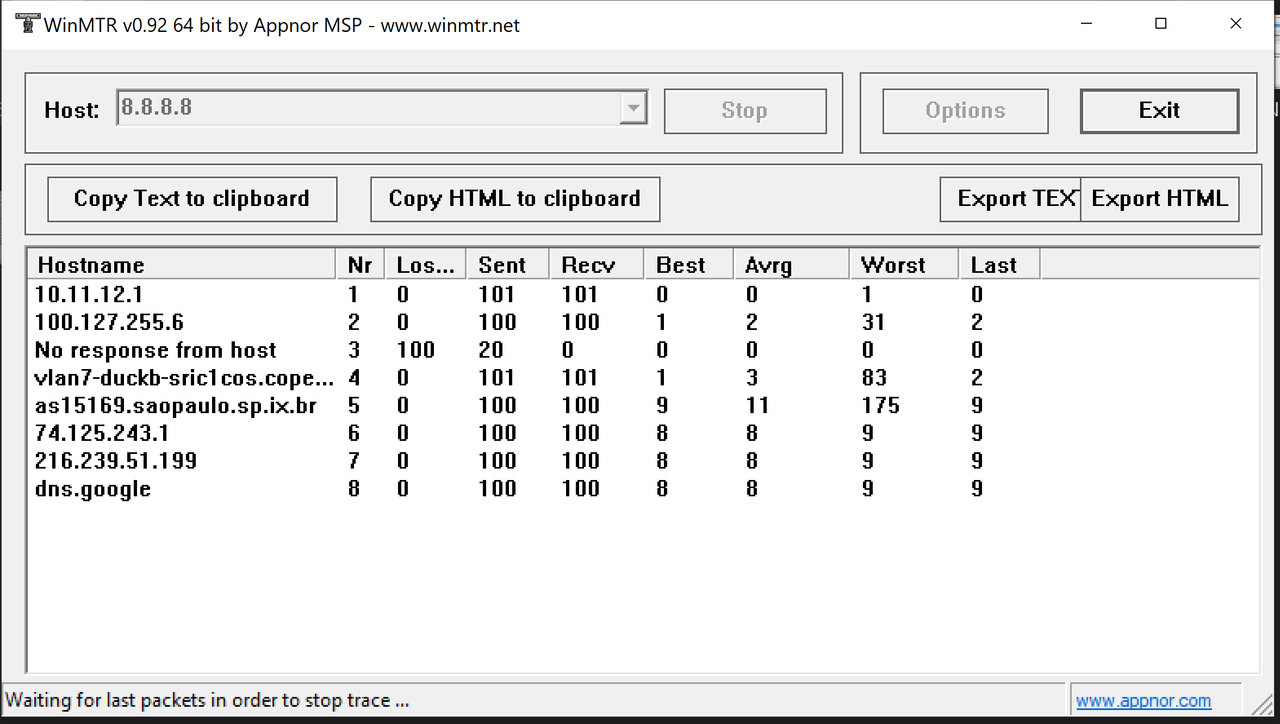Click the sent value 20 for hop 3

coord(492,350)
